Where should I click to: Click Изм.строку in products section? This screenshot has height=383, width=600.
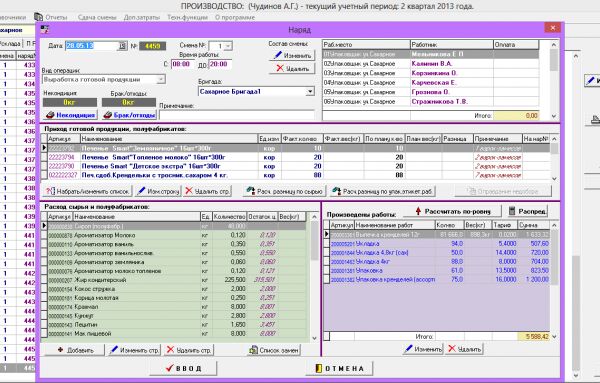[158, 191]
